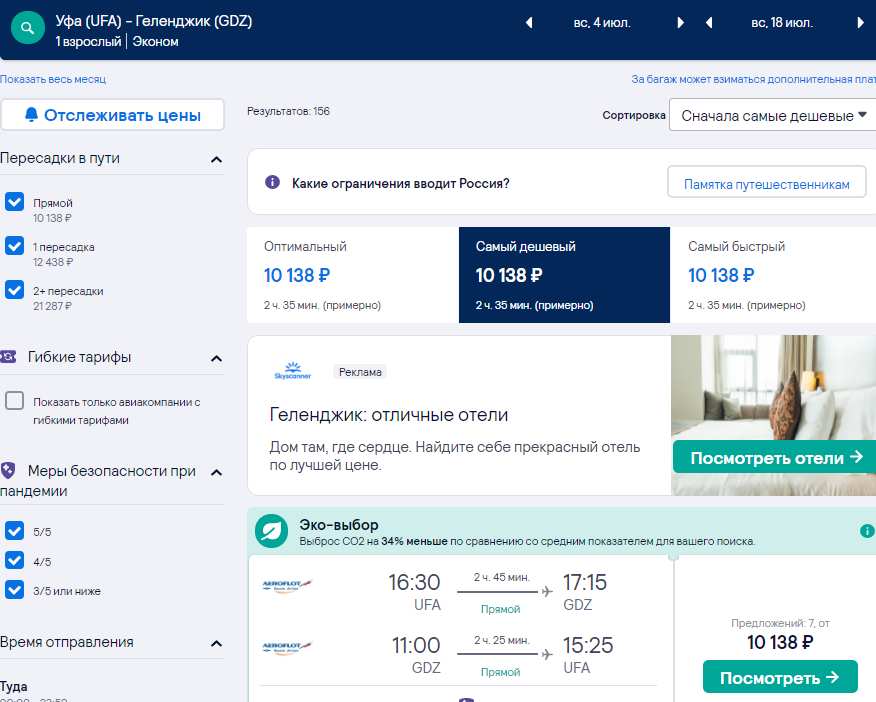Select the Самый дешевый tab
Image resolution: width=876 pixels, height=702 pixels.
pyautogui.click(x=564, y=275)
